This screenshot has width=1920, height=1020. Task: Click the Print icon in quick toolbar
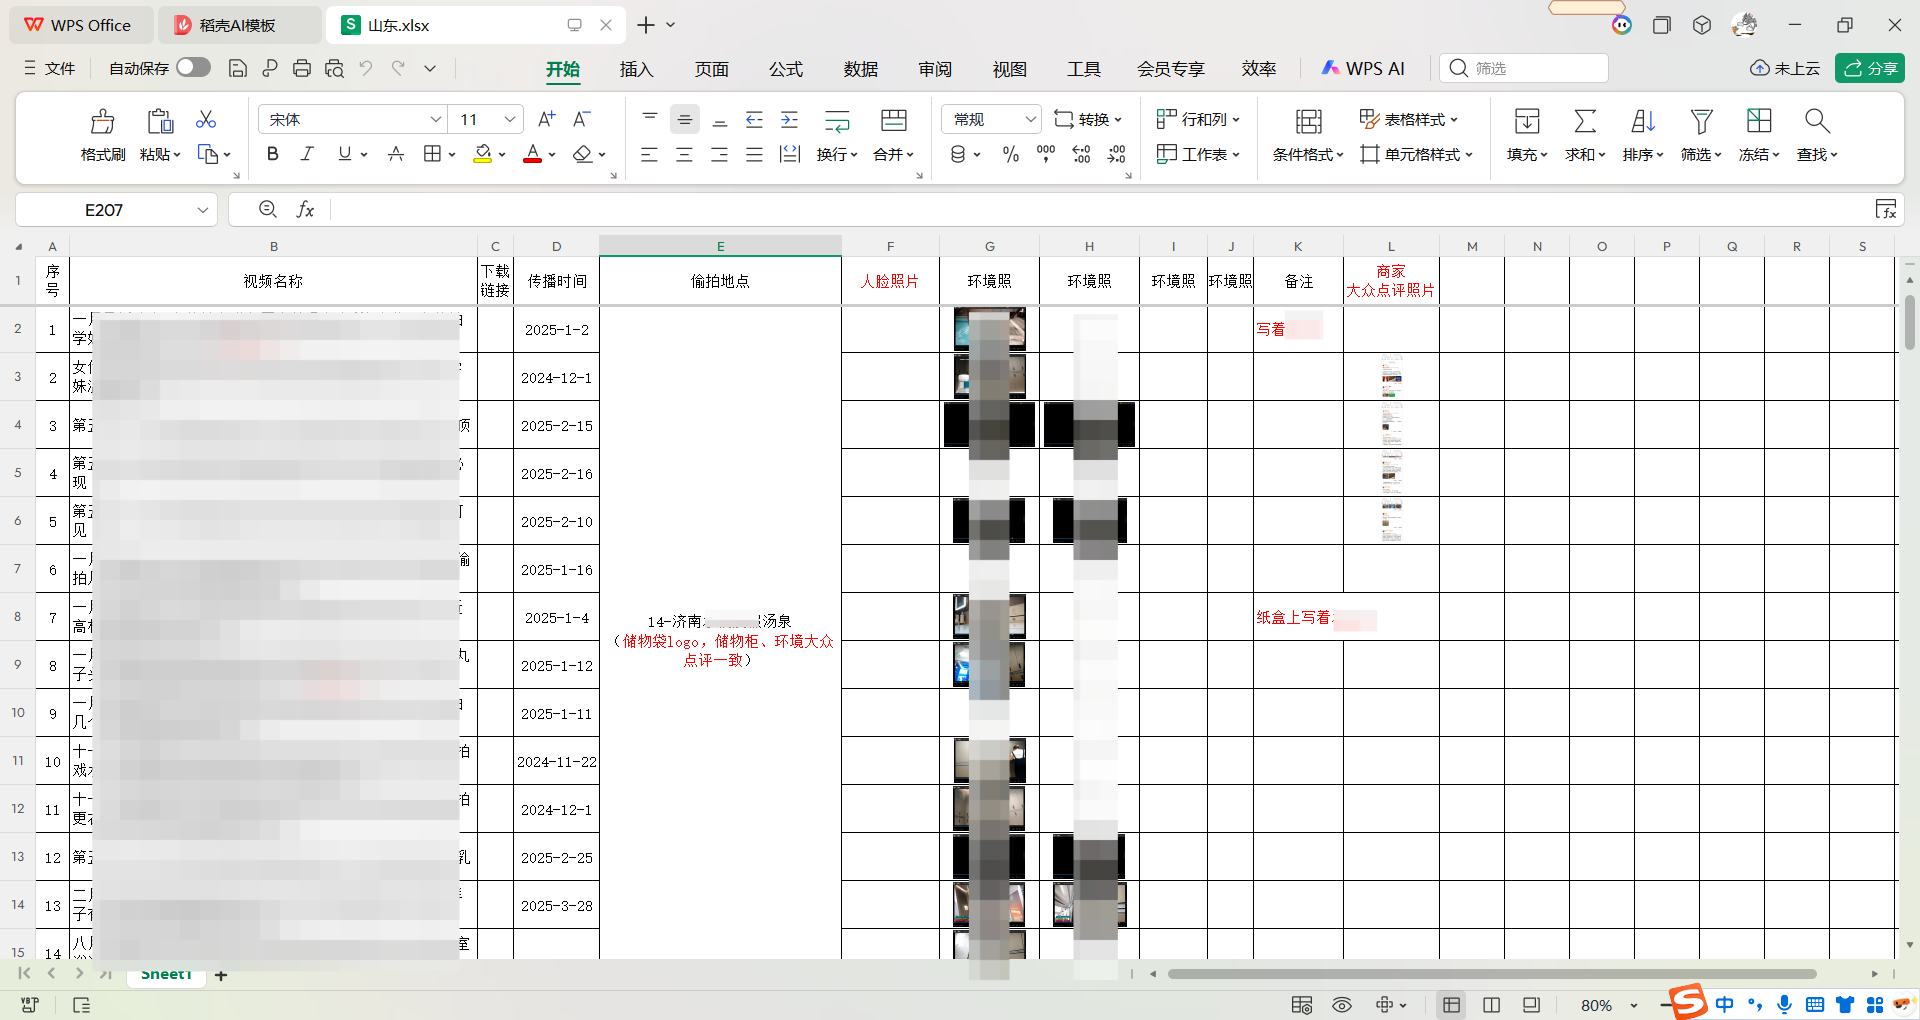[x=302, y=68]
